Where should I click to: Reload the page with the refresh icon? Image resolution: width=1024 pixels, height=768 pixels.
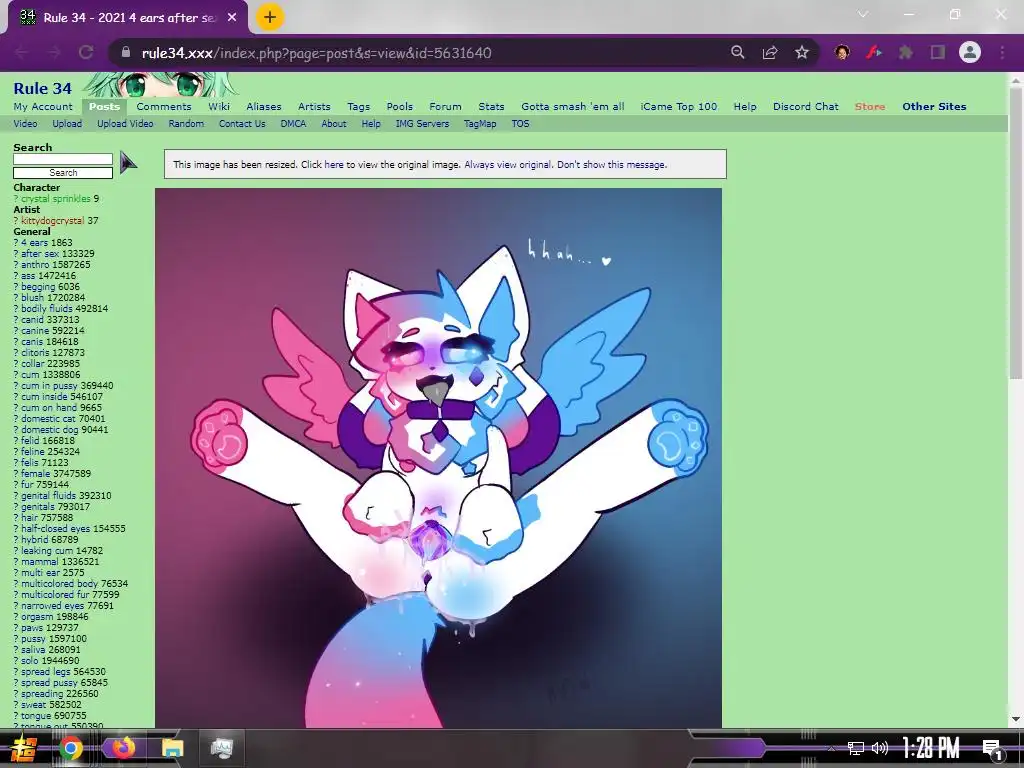click(x=86, y=53)
